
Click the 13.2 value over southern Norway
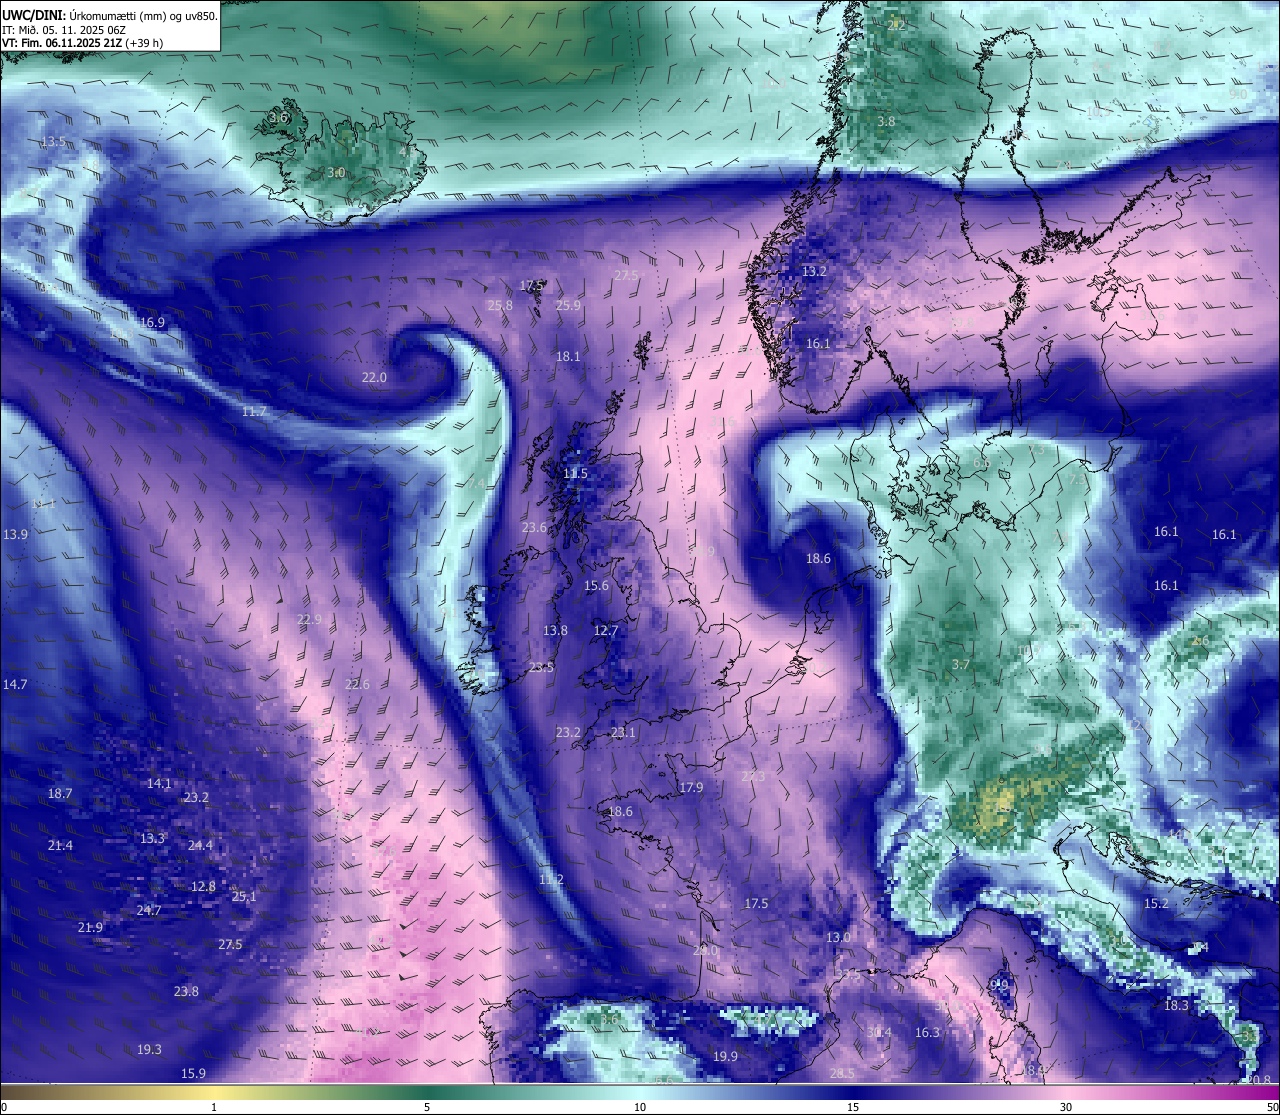[x=814, y=272]
